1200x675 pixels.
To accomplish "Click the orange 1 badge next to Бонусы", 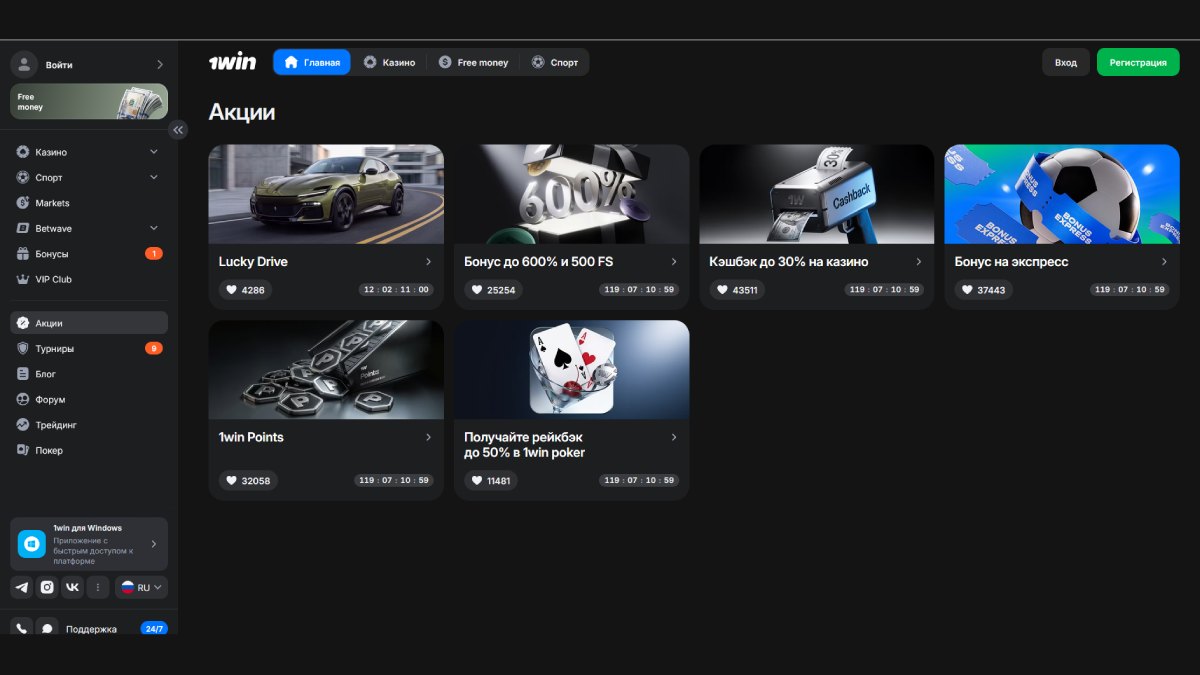I will point(153,254).
